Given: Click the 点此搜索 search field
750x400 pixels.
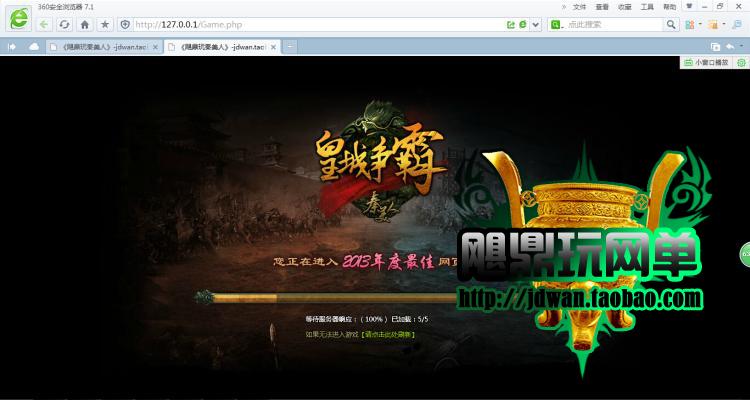Looking at the screenshot, I should click(x=614, y=24).
